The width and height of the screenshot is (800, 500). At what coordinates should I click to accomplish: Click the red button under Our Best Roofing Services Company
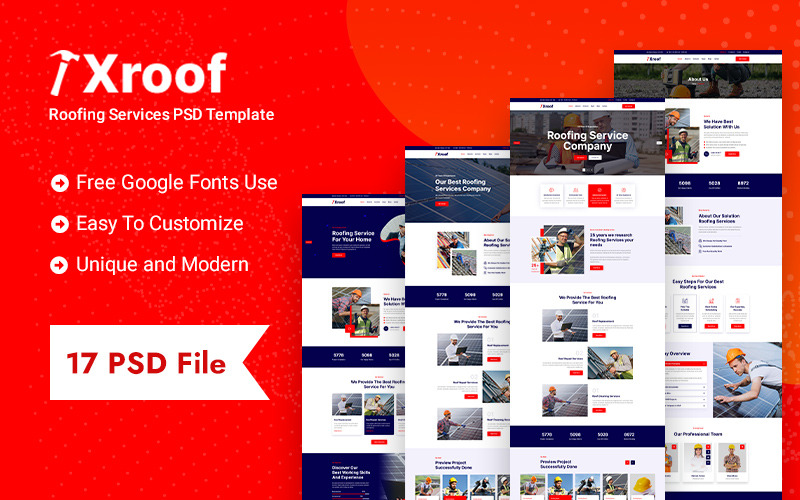442,204
